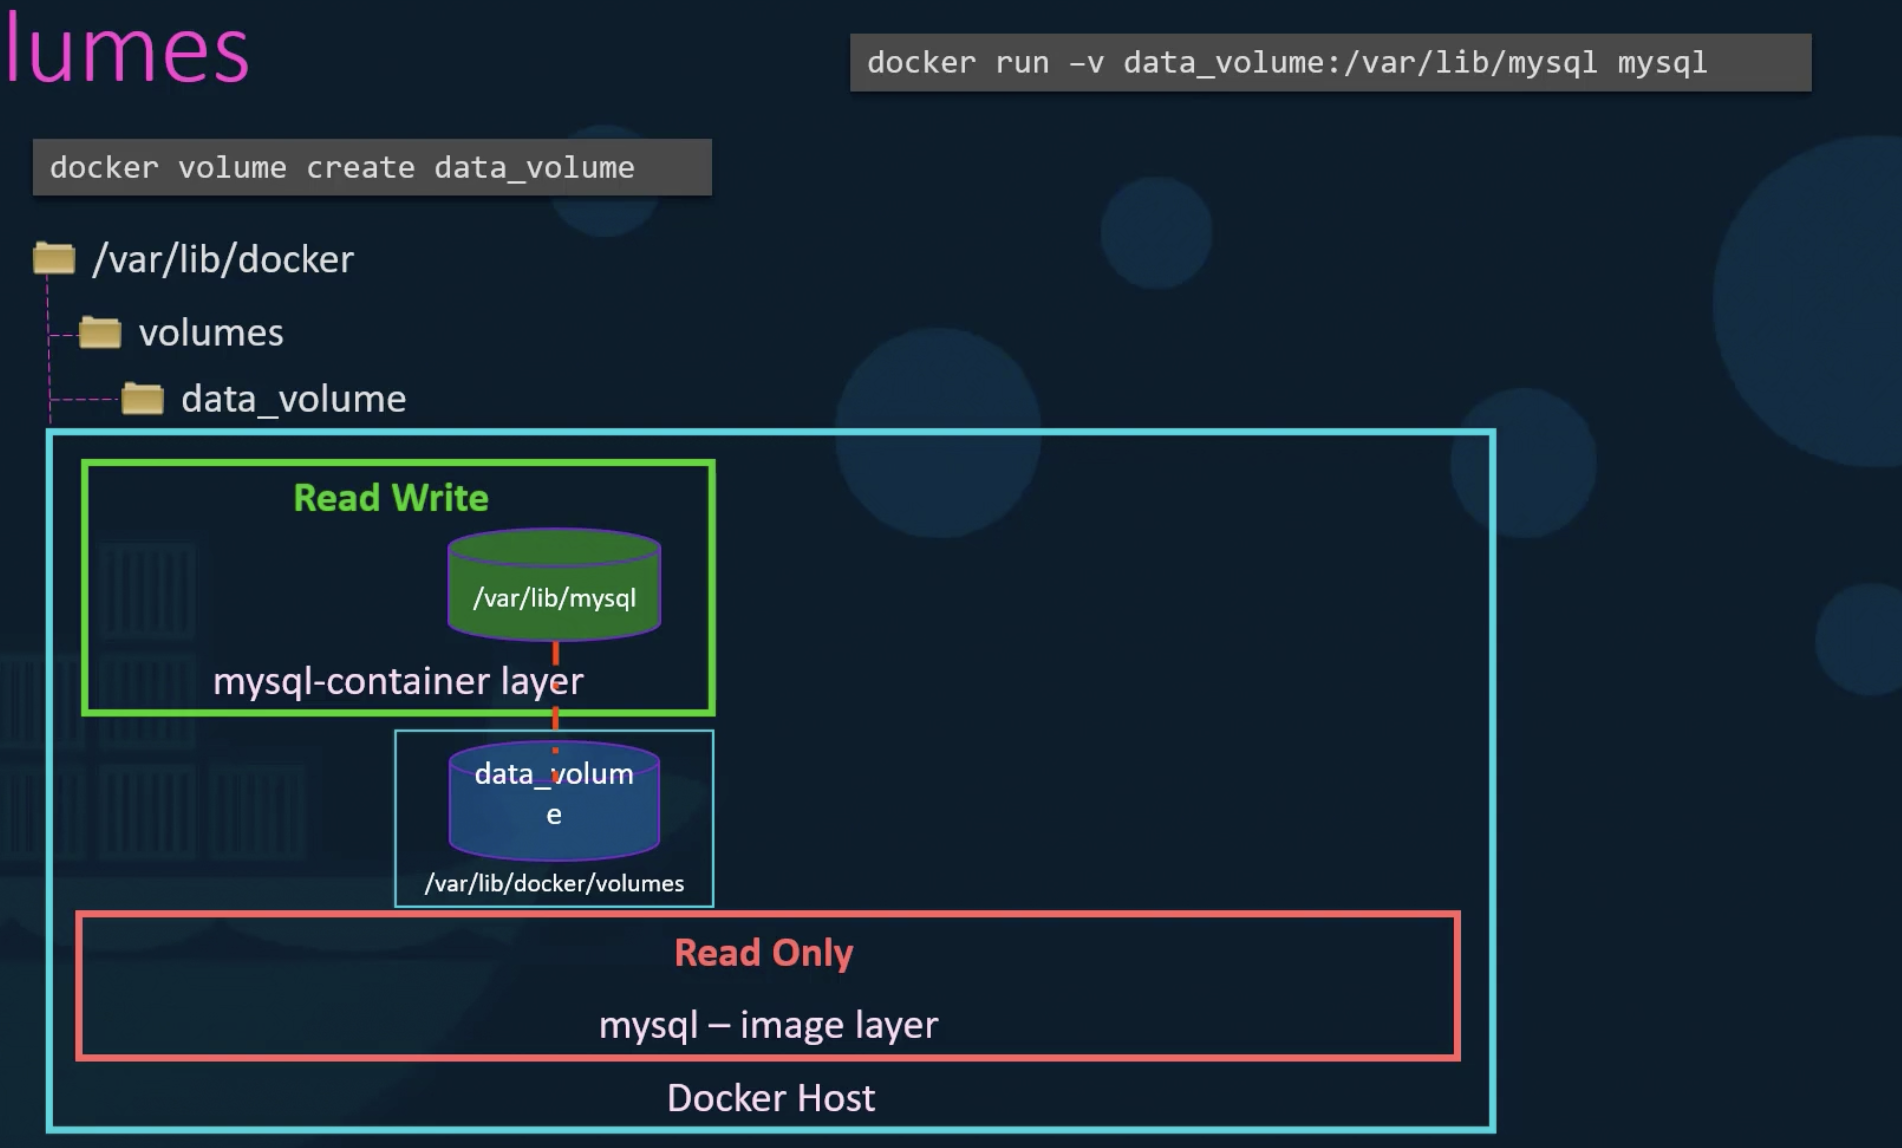Image resolution: width=1902 pixels, height=1148 pixels.
Task: Click the docker volume create command box
Action: 372,167
